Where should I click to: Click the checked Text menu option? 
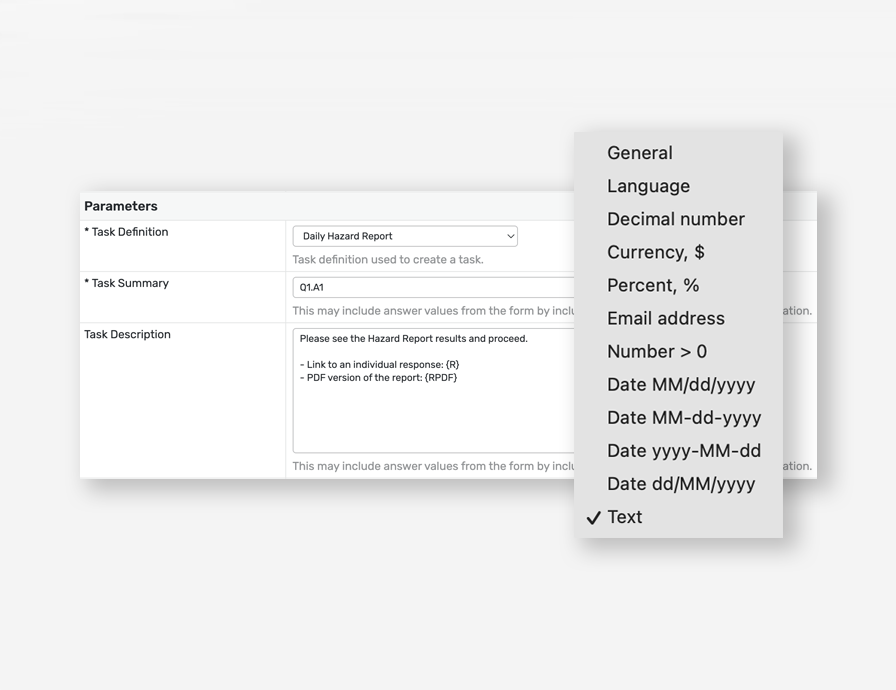[624, 517]
